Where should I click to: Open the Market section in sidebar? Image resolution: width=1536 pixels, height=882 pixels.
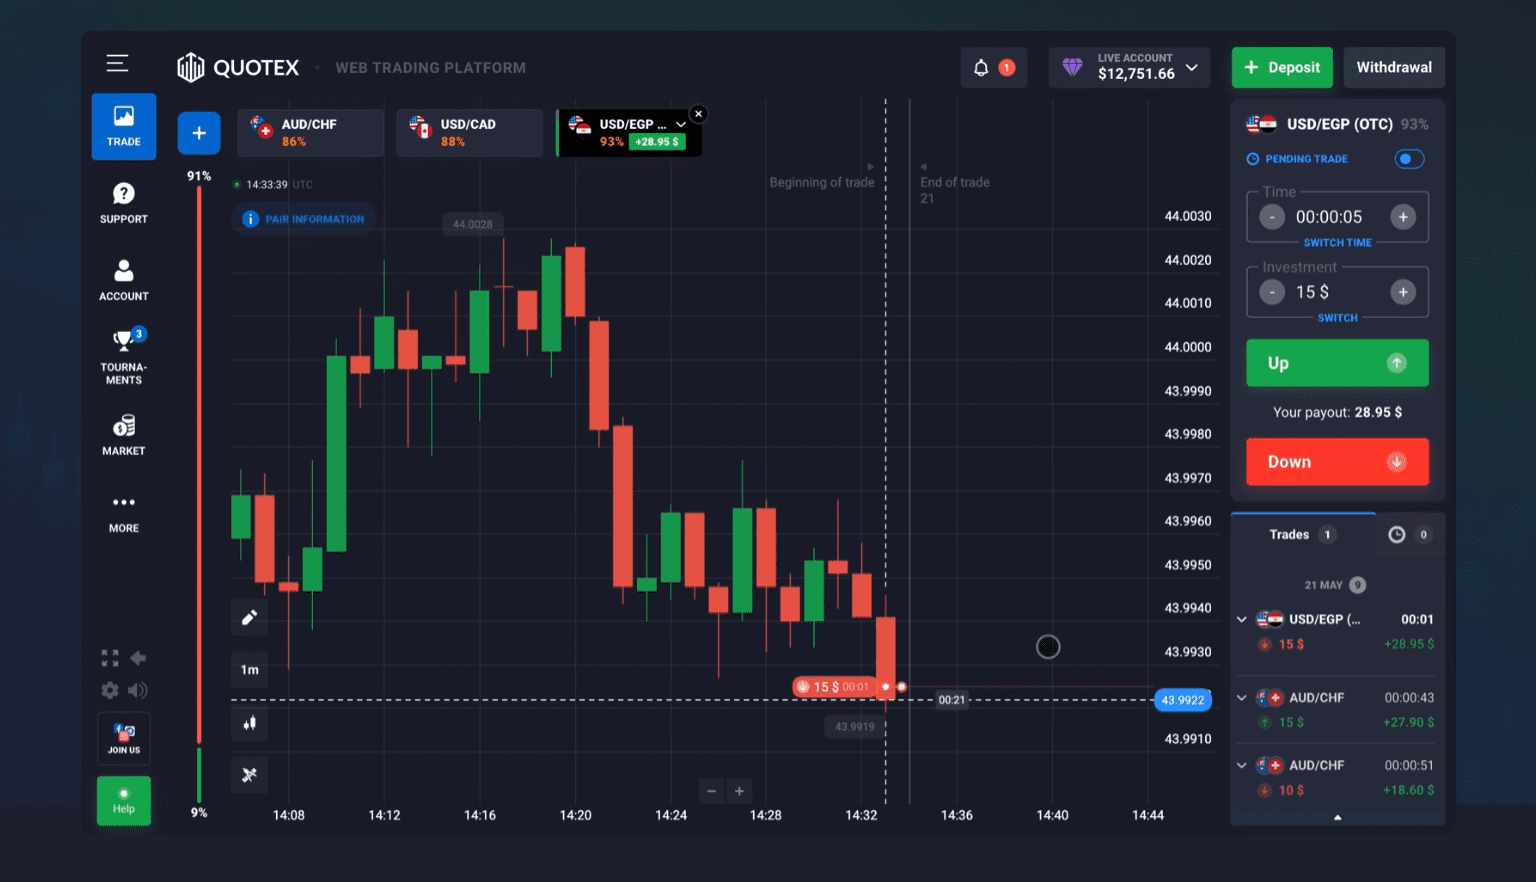(x=124, y=435)
